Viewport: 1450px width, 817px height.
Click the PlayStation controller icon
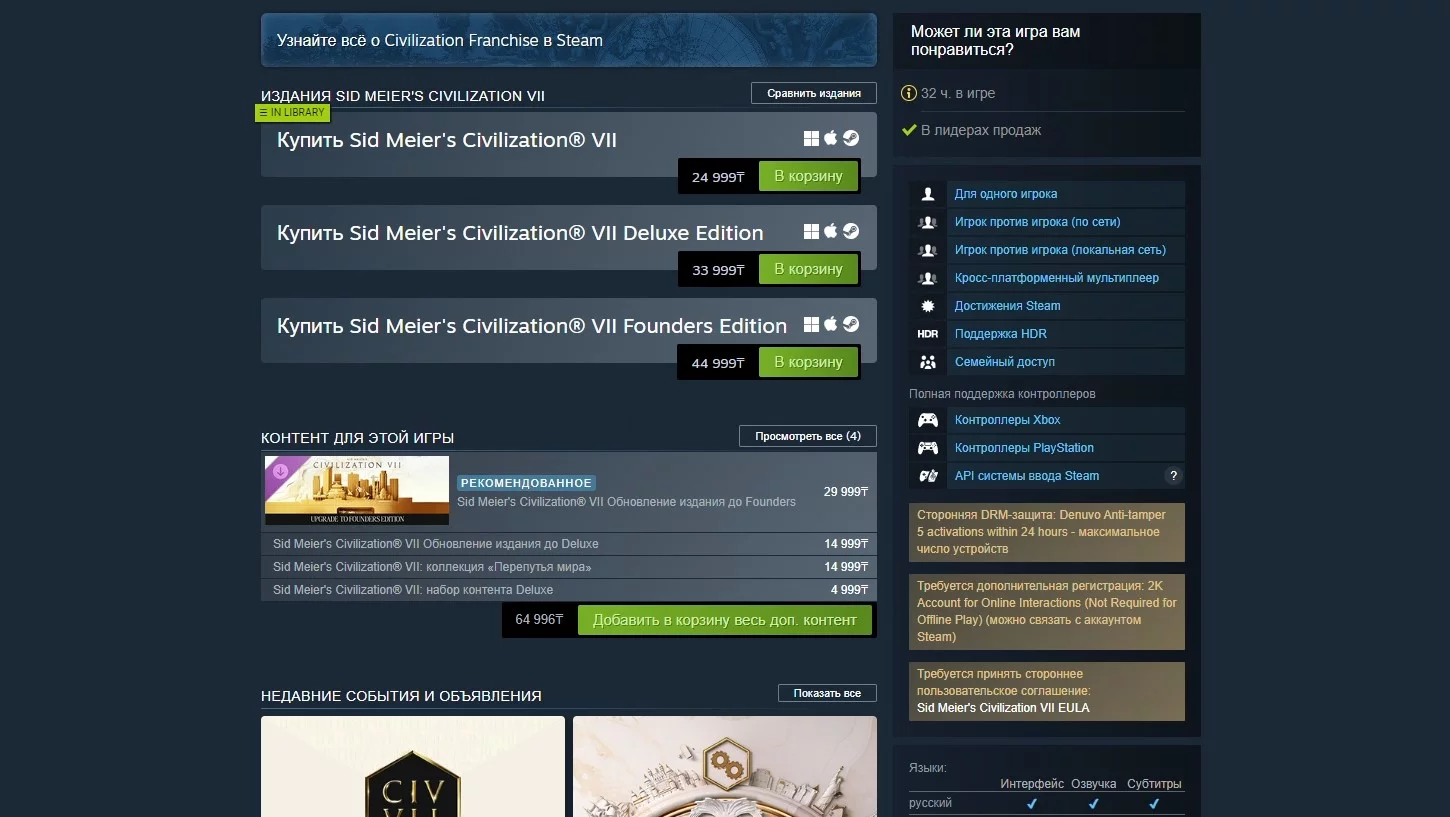click(928, 448)
